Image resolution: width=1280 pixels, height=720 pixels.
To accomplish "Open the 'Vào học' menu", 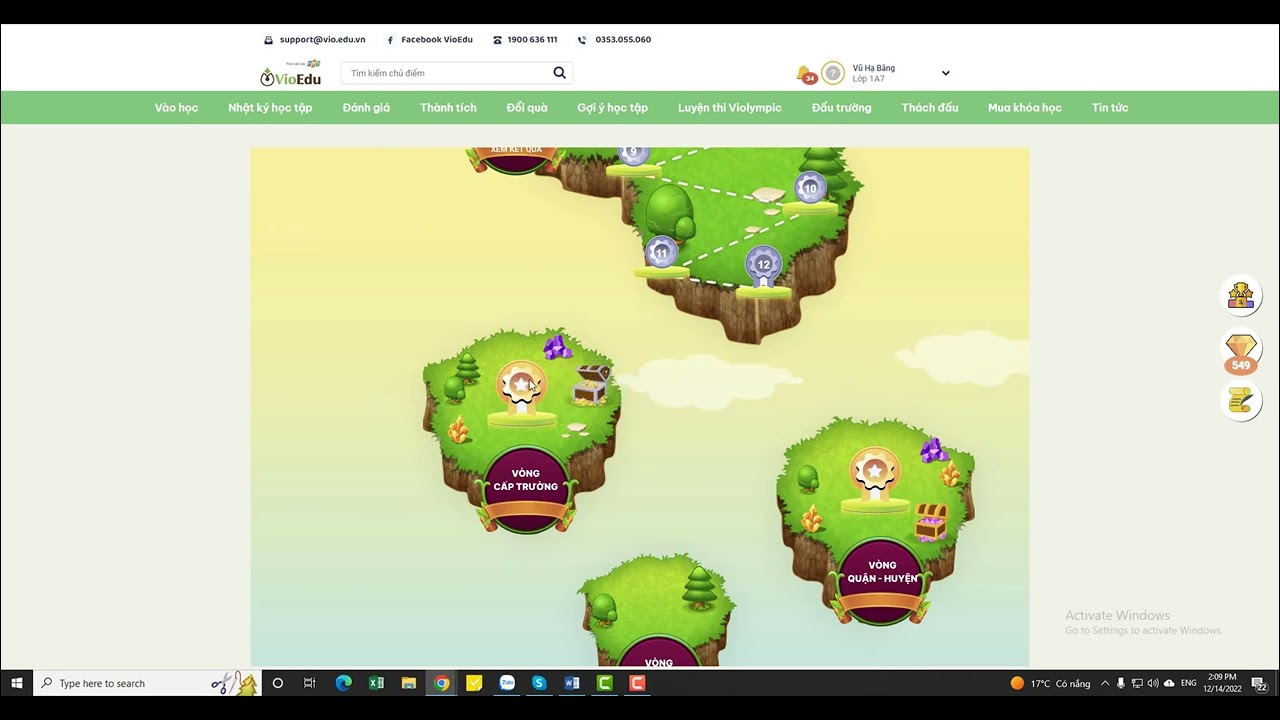I will point(176,108).
